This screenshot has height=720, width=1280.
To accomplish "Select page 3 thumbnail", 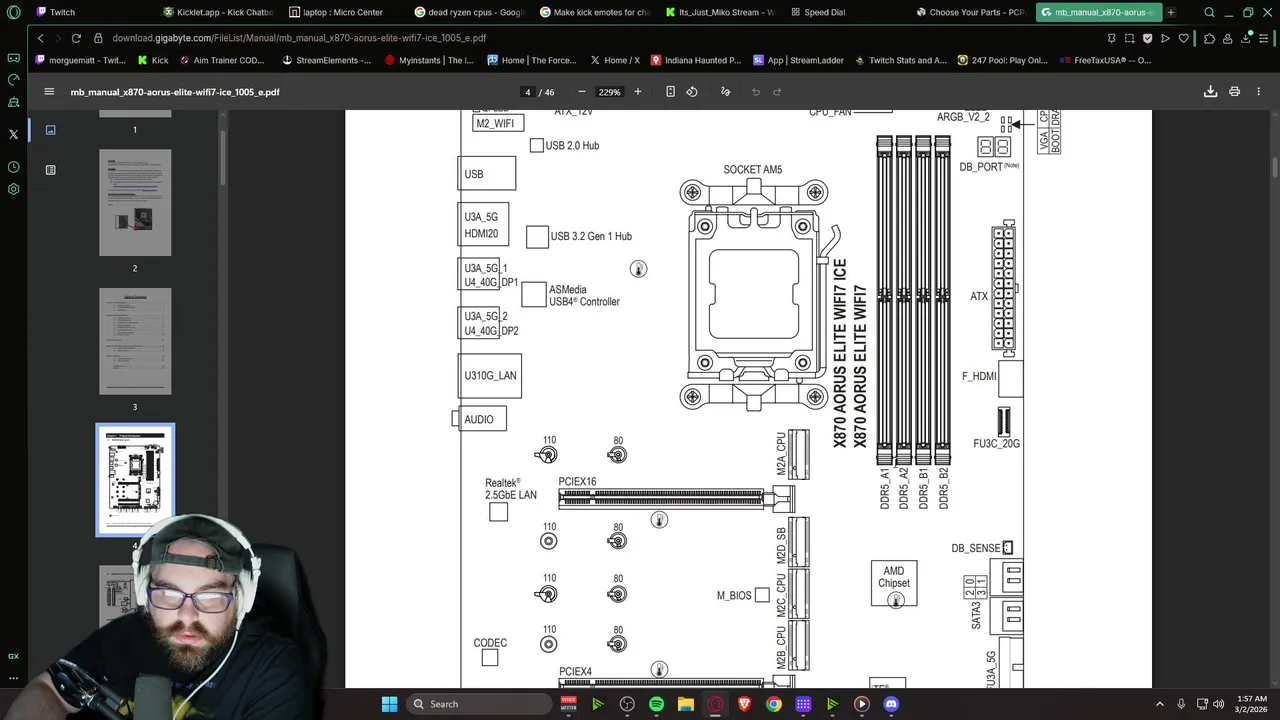I will pyautogui.click(x=135, y=341).
